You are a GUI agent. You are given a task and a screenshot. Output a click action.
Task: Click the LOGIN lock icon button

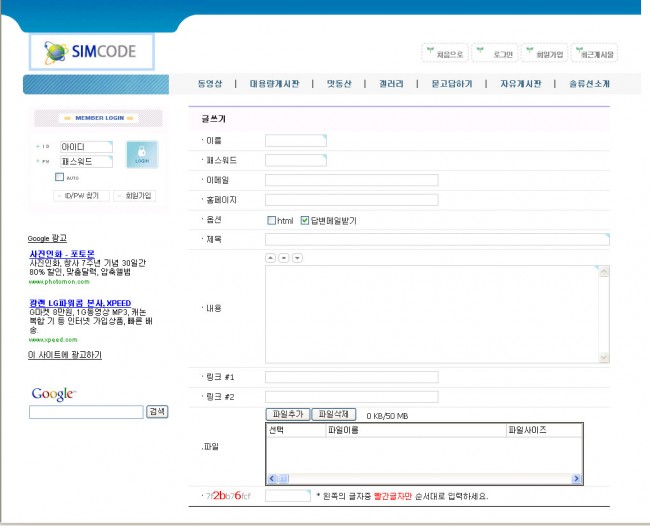[142, 154]
